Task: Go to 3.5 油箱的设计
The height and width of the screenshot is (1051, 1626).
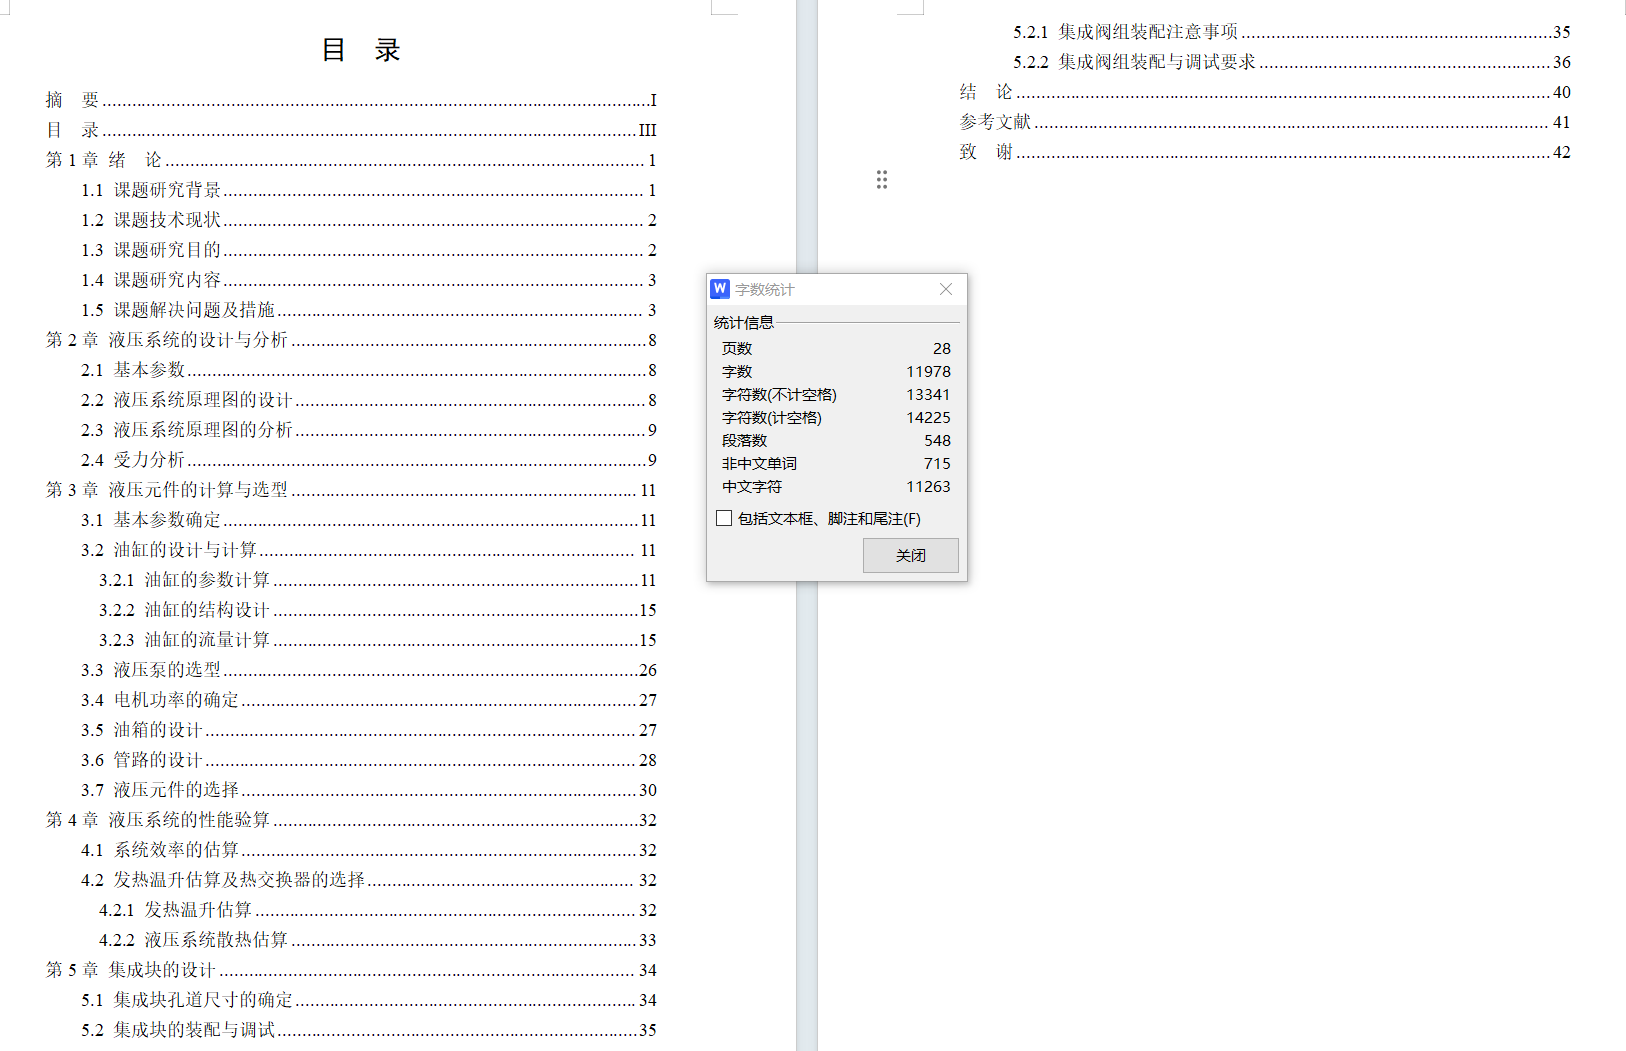Action: tap(369, 730)
